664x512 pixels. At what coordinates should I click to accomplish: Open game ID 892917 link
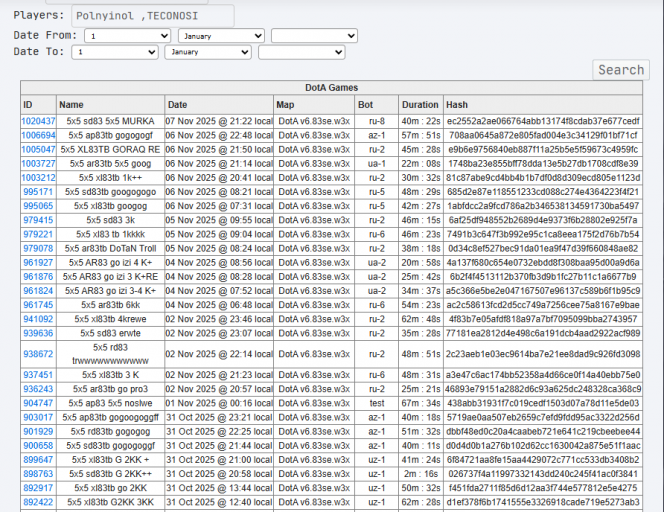tap(39, 488)
